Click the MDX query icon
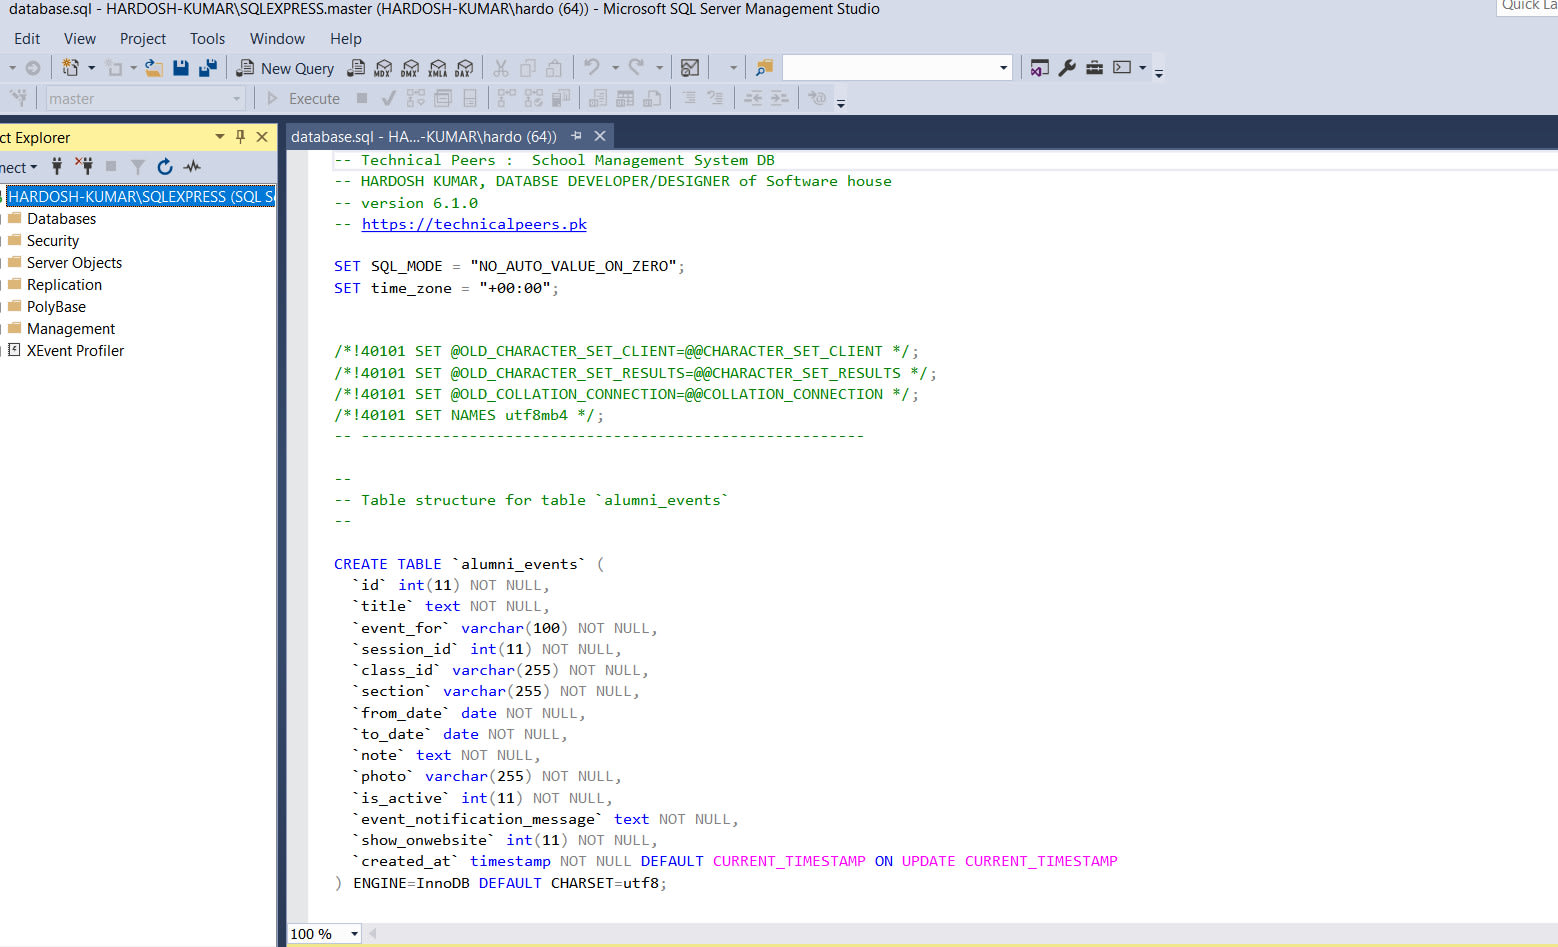The width and height of the screenshot is (1558, 947). [x=383, y=68]
